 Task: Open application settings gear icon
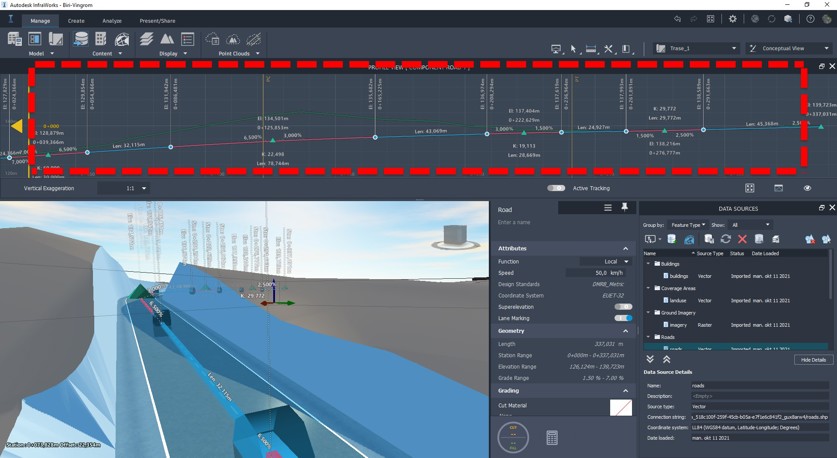click(x=732, y=19)
